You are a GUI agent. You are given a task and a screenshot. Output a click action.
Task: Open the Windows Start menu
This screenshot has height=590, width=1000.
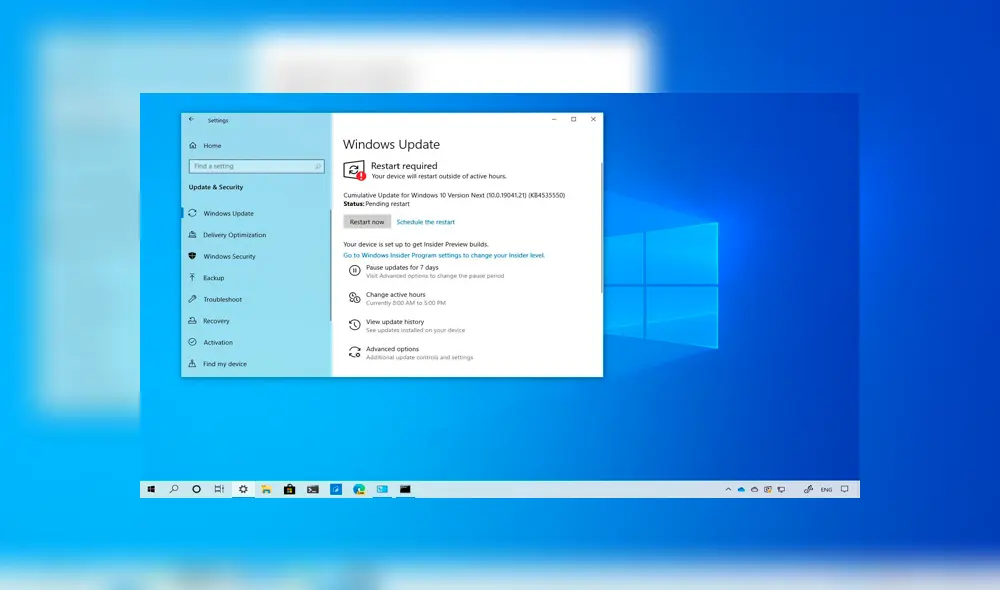[151, 489]
